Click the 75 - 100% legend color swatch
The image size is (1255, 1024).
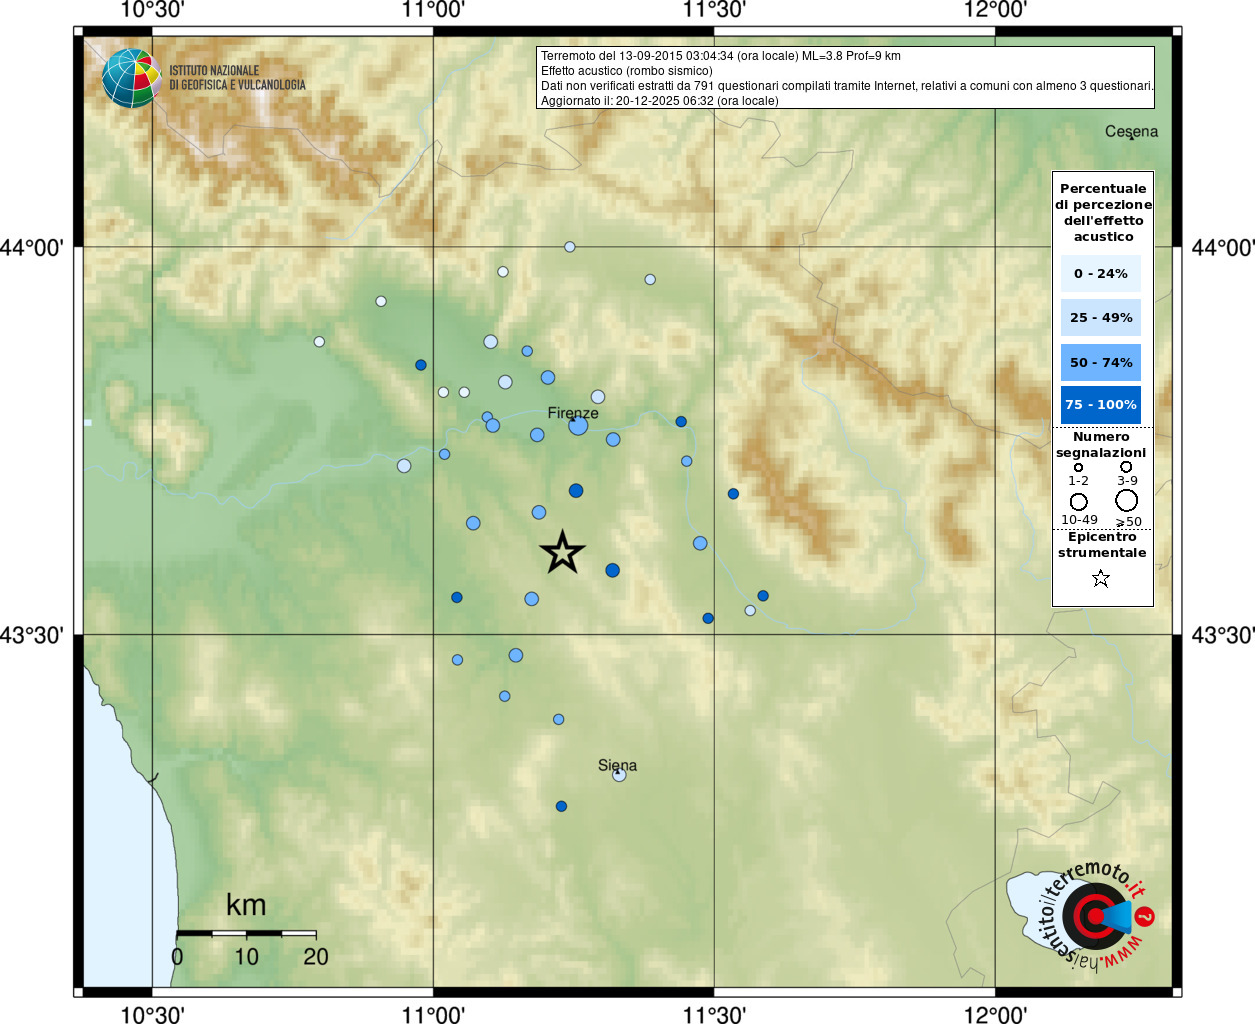[1100, 405]
